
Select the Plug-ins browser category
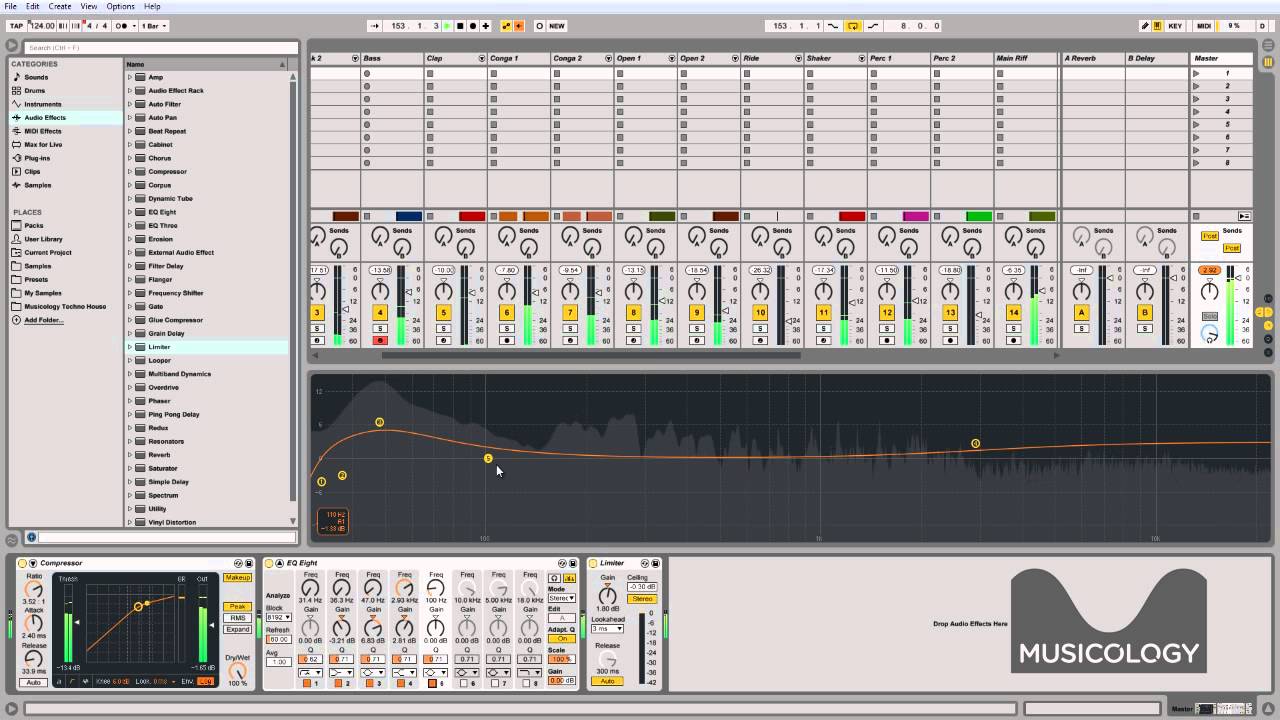(37, 158)
